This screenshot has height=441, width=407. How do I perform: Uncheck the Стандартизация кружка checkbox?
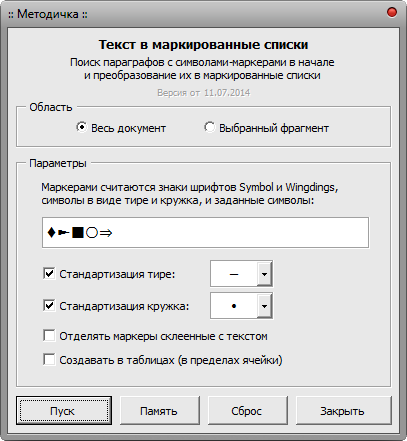pos(49,305)
